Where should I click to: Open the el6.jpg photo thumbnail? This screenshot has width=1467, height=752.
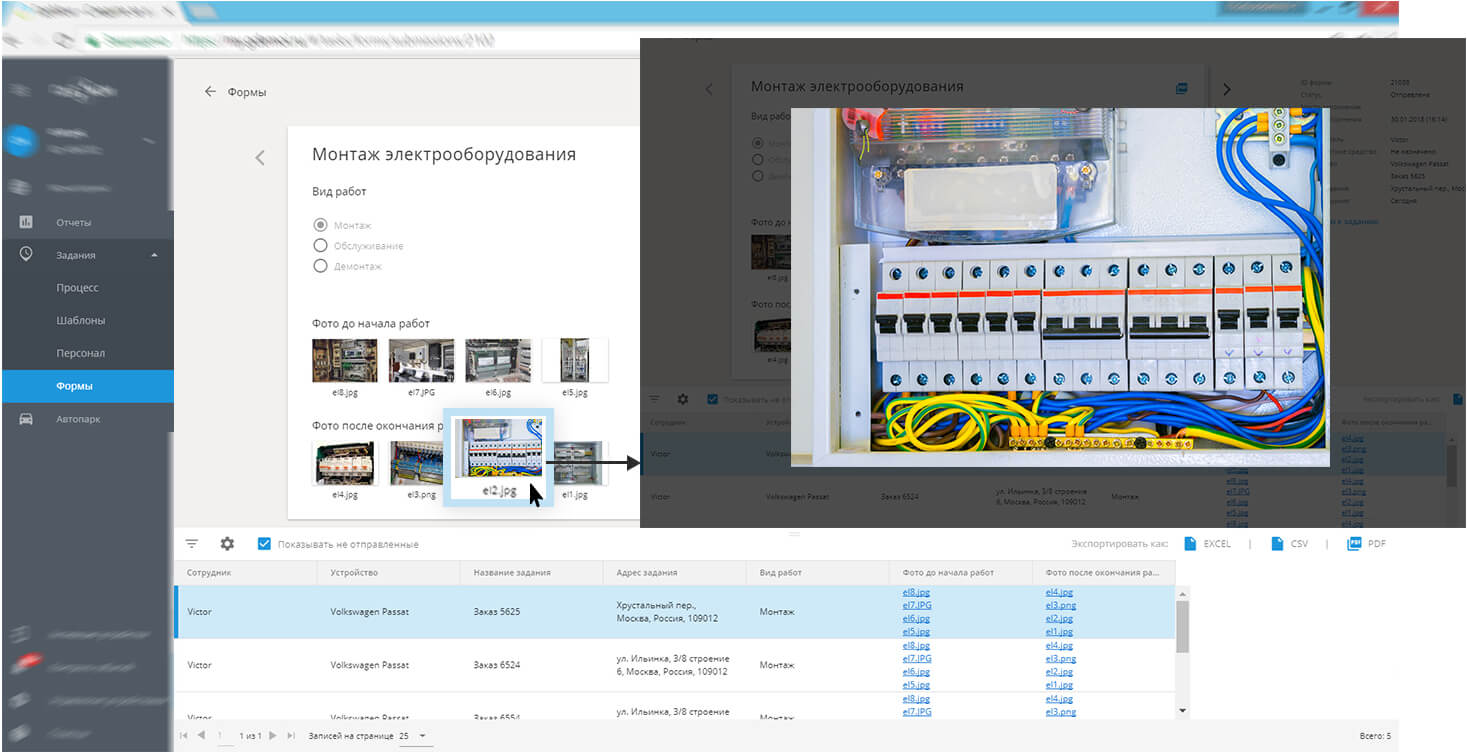(498, 360)
